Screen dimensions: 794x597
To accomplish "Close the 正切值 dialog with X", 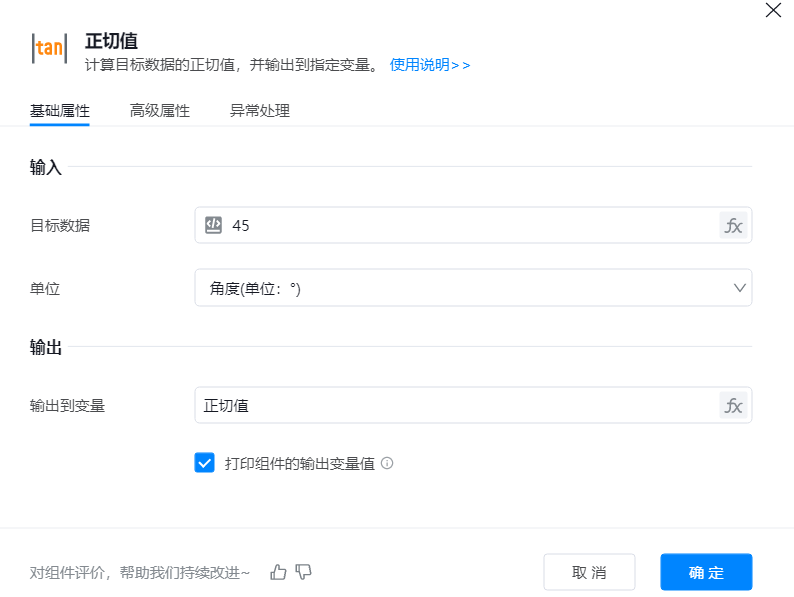I will tap(773, 11).
